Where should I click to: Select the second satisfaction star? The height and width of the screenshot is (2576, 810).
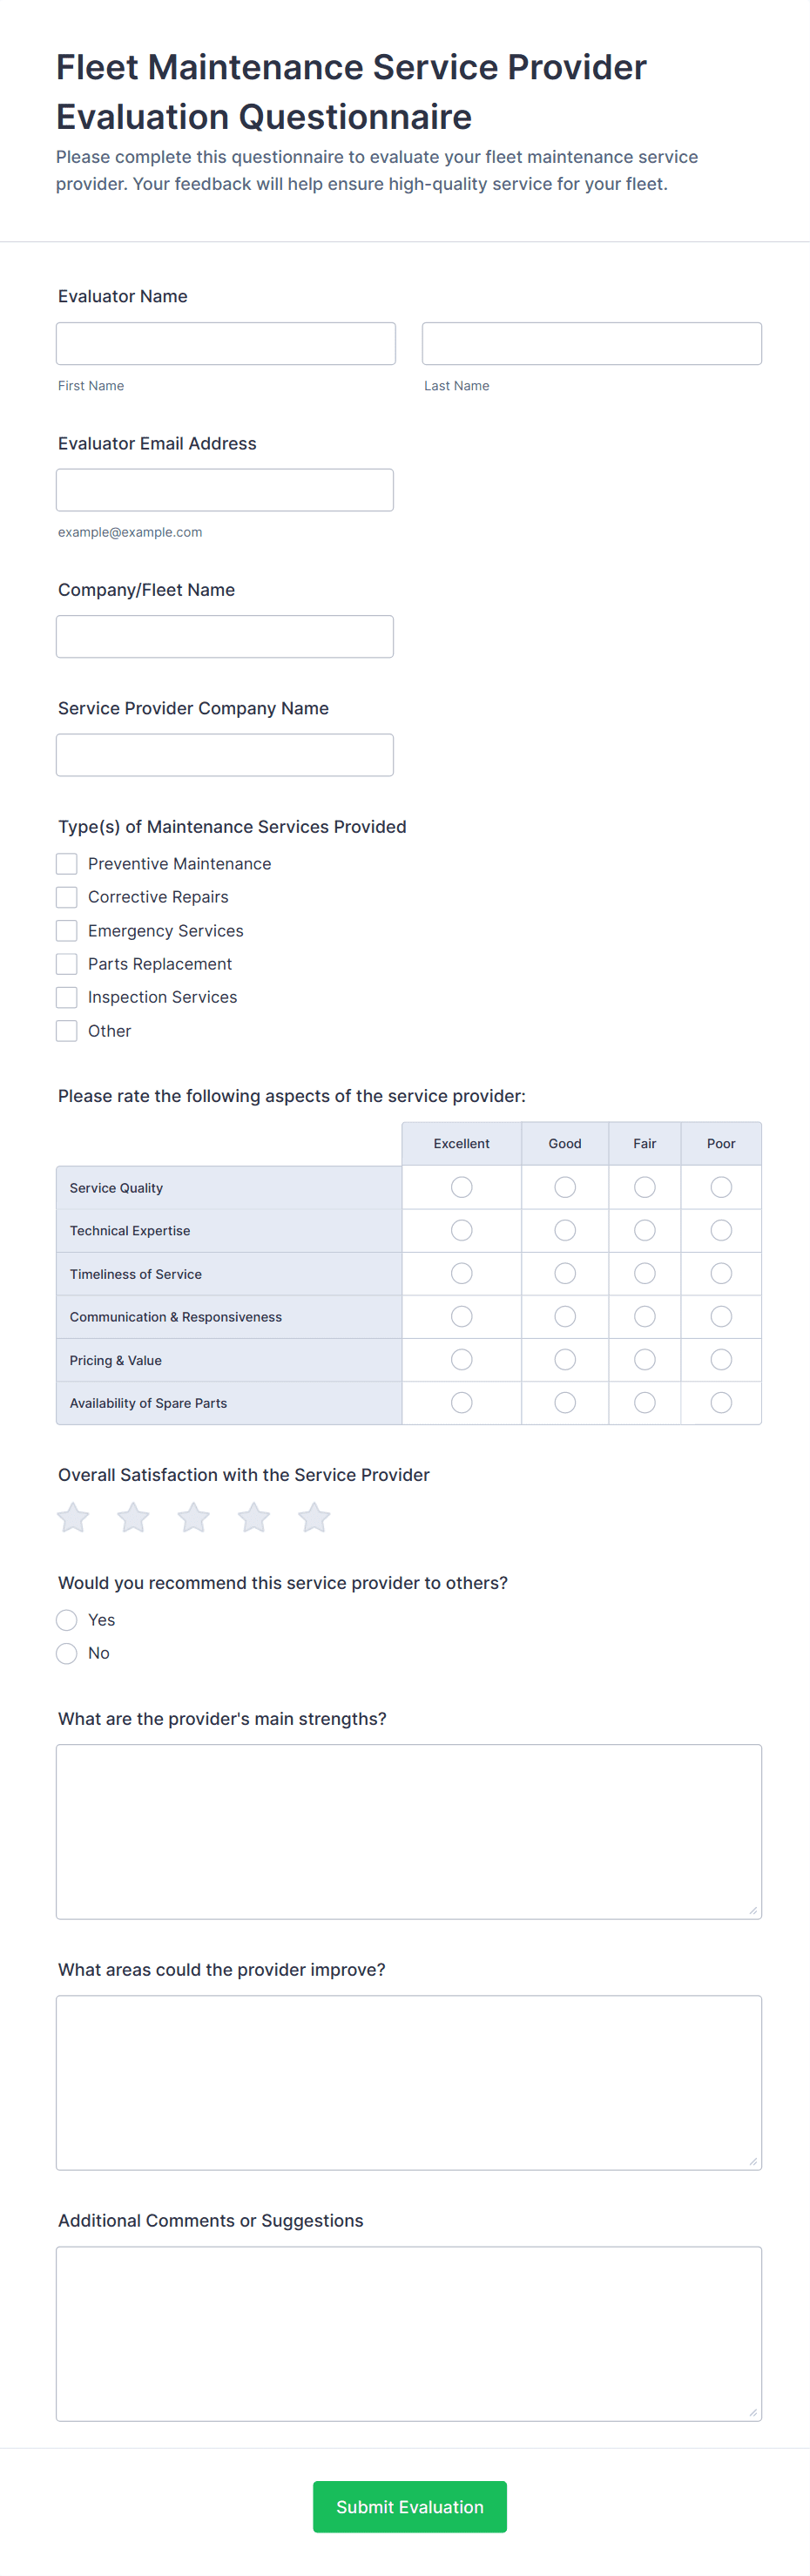(x=133, y=1517)
